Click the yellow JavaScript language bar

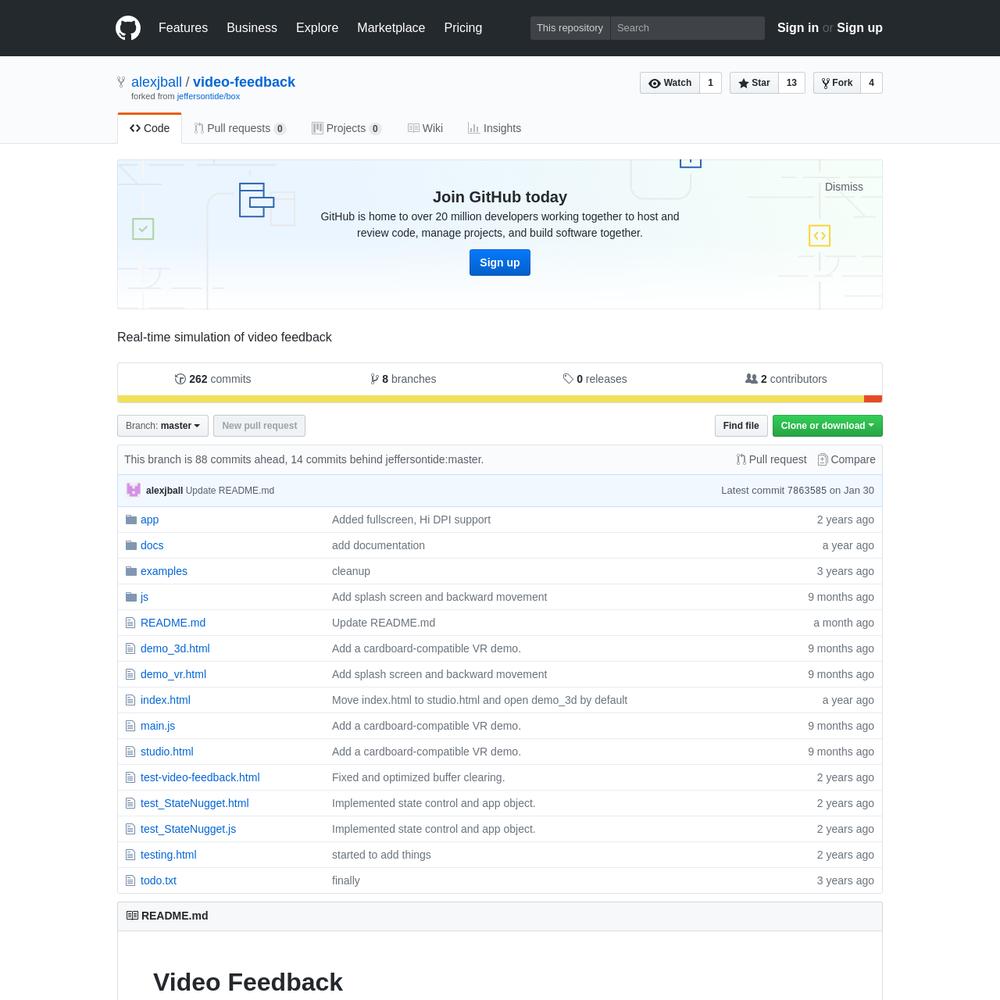(490, 399)
